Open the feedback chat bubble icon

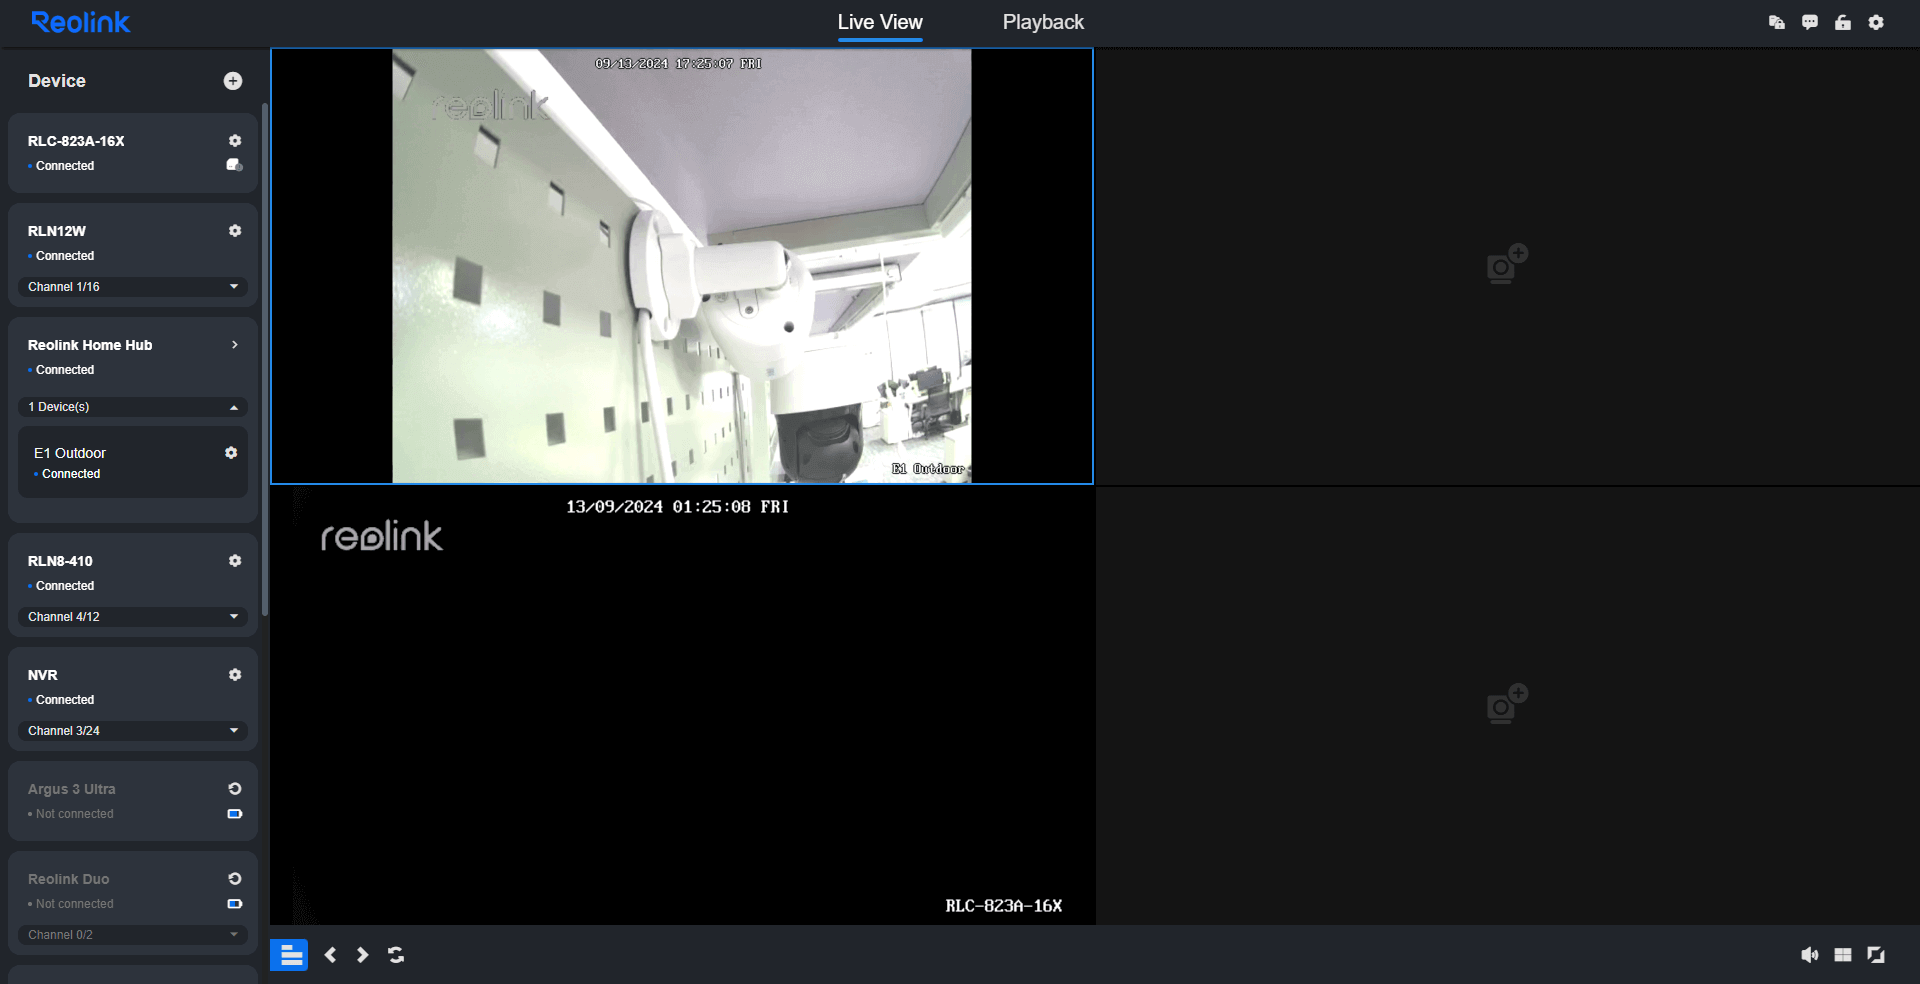[x=1810, y=22]
